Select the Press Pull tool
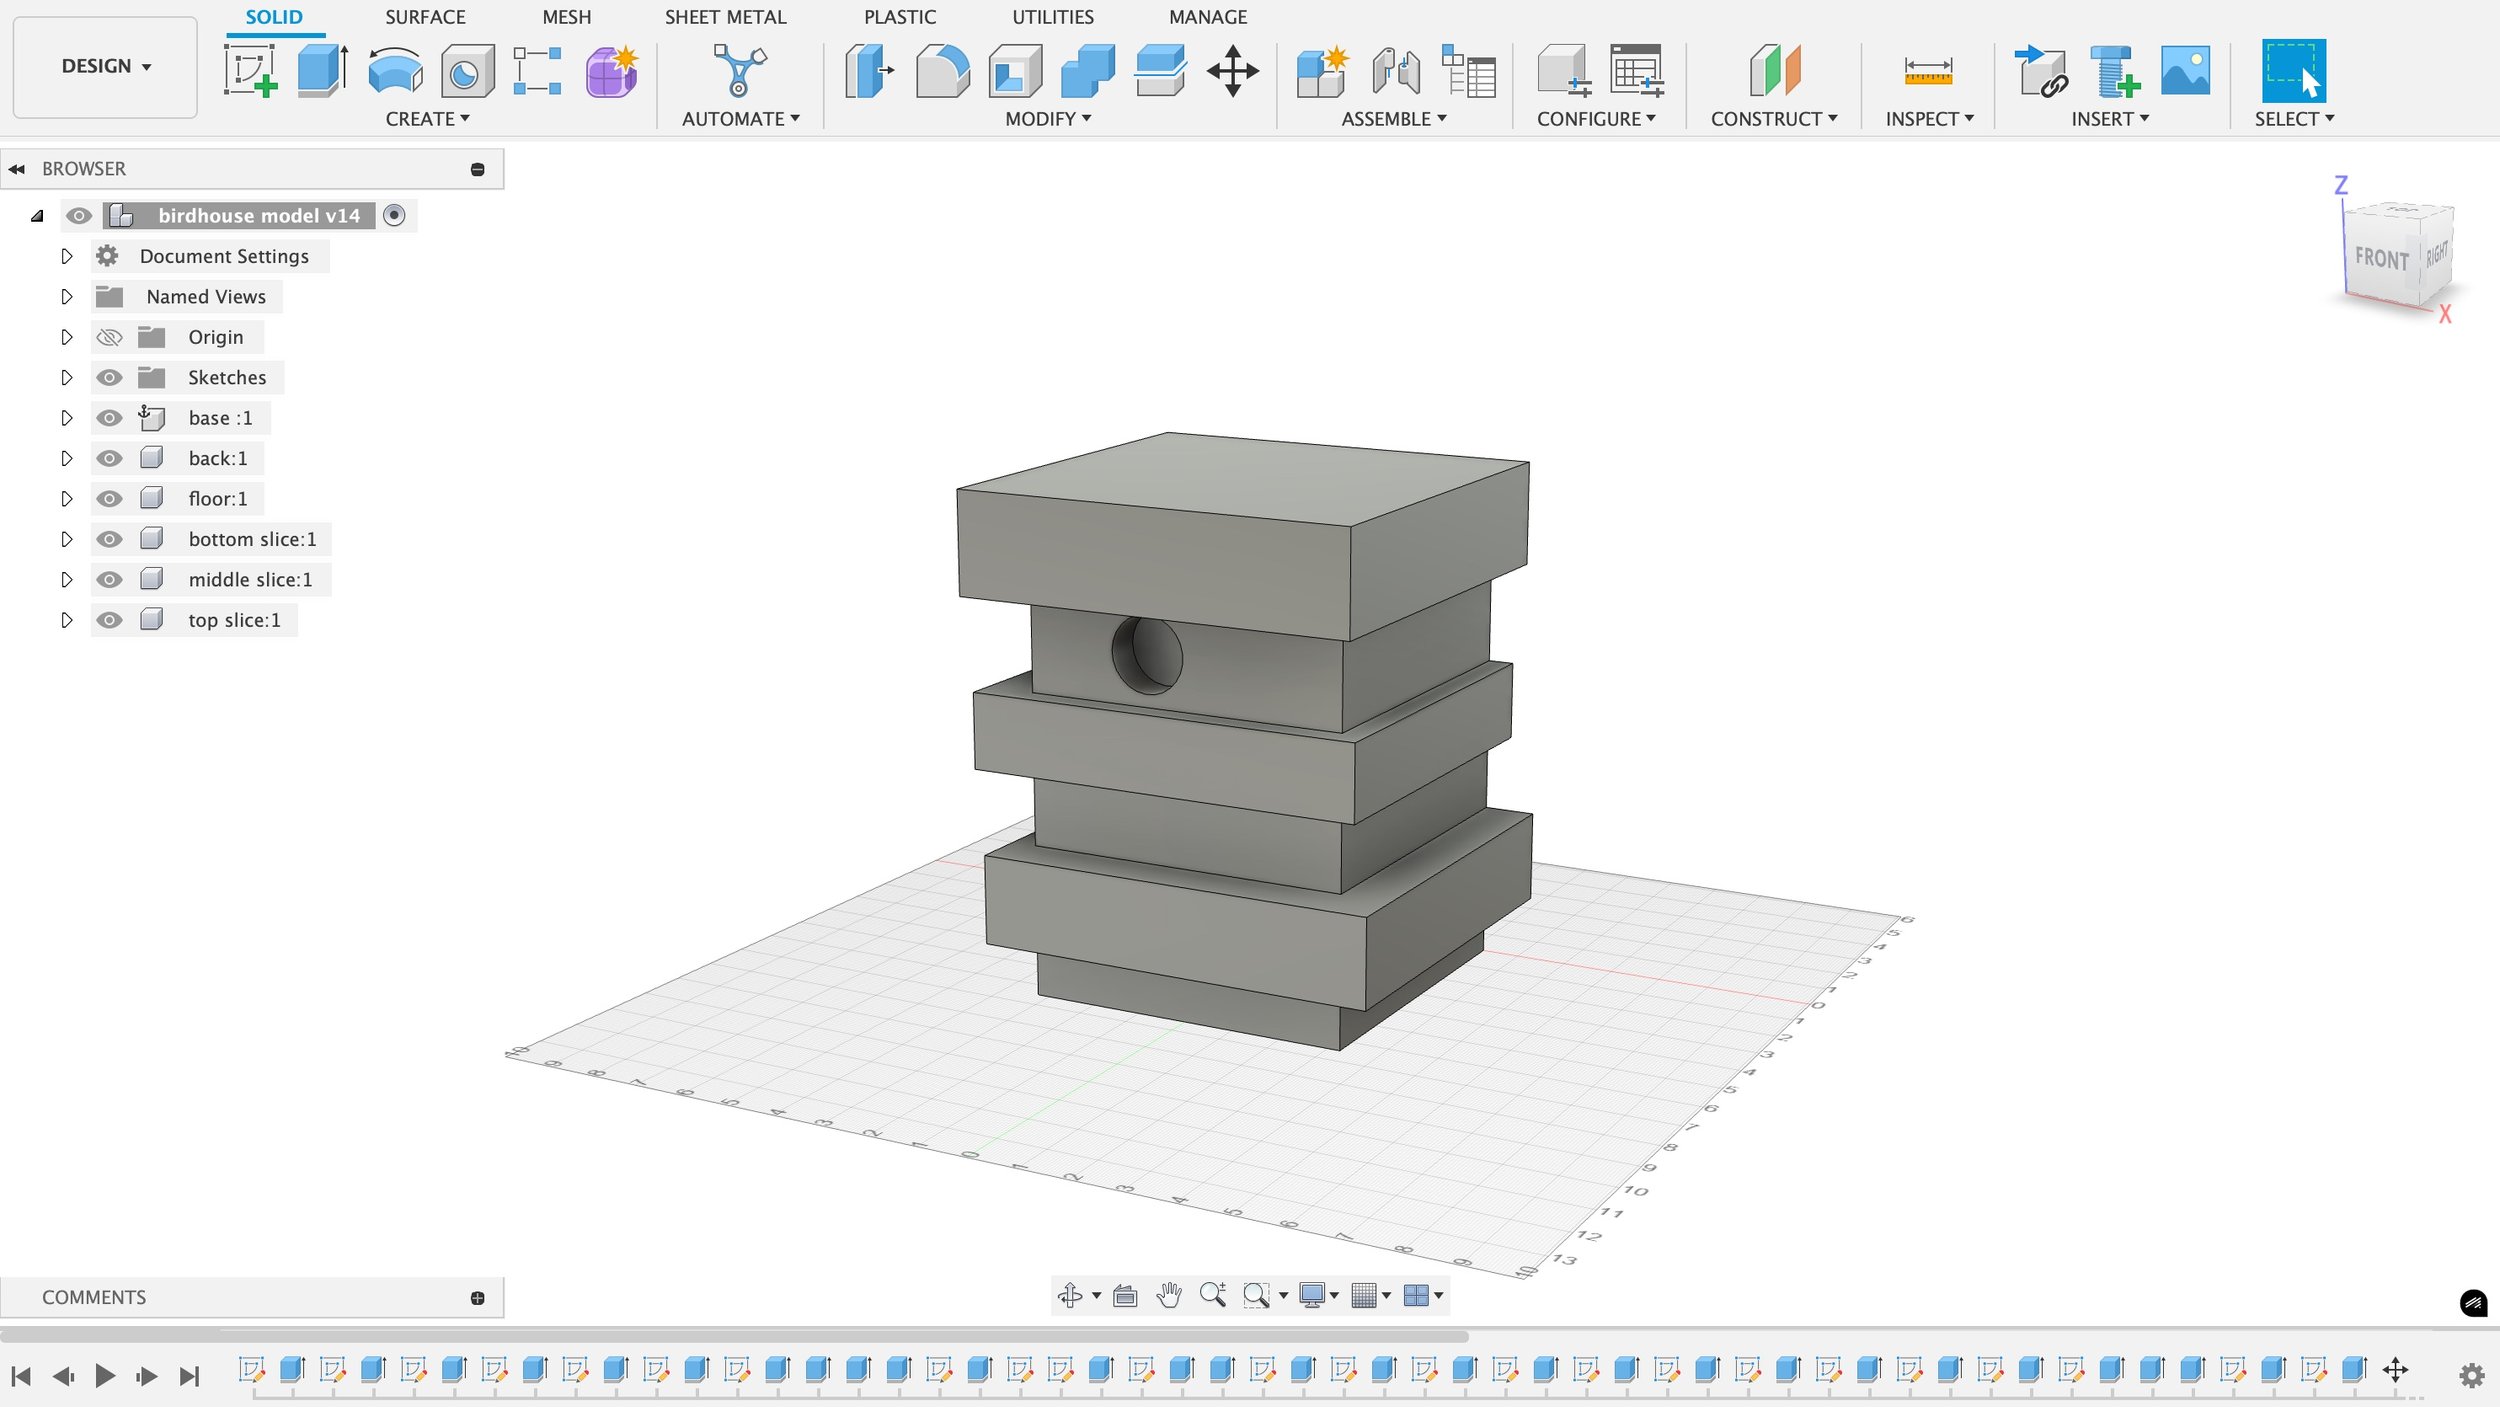 point(868,71)
